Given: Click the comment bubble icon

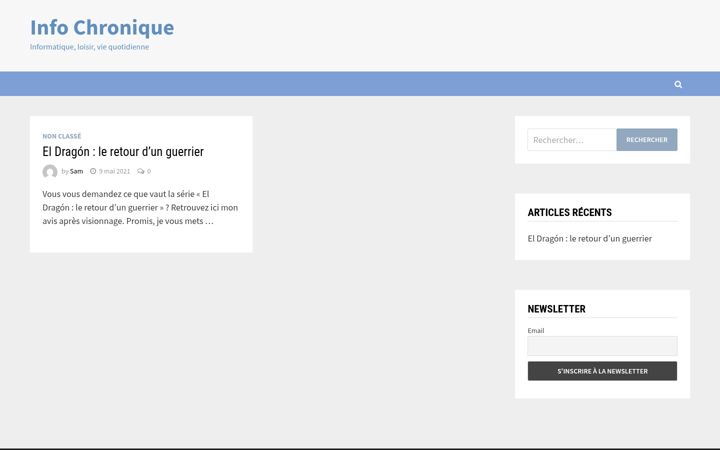Looking at the screenshot, I should [x=141, y=171].
